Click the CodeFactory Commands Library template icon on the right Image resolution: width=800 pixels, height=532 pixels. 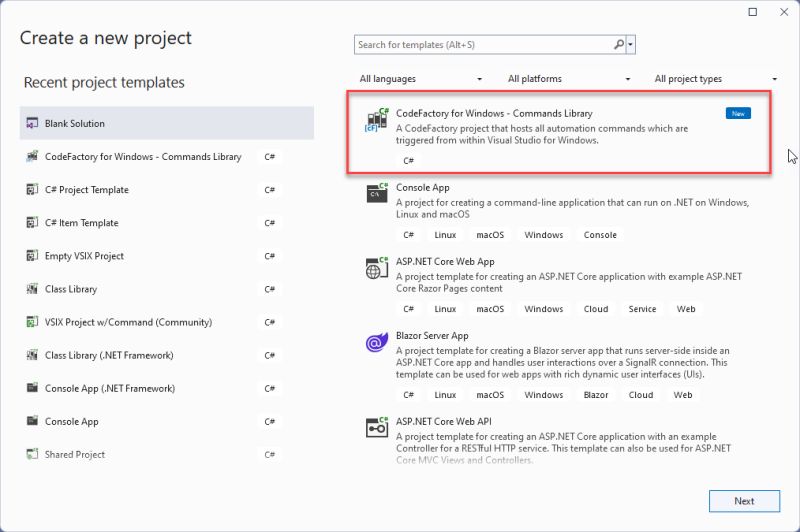(x=377, y=120)
